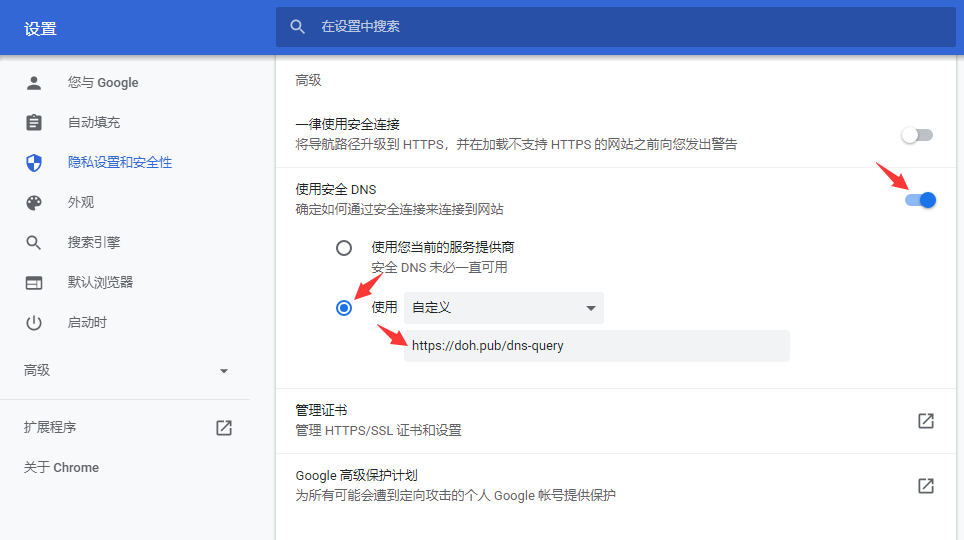Viewport: 964px width, 540px height.
Task: Enable the 一律使用安全连接 toggle
Action: (x=917, y=135)
